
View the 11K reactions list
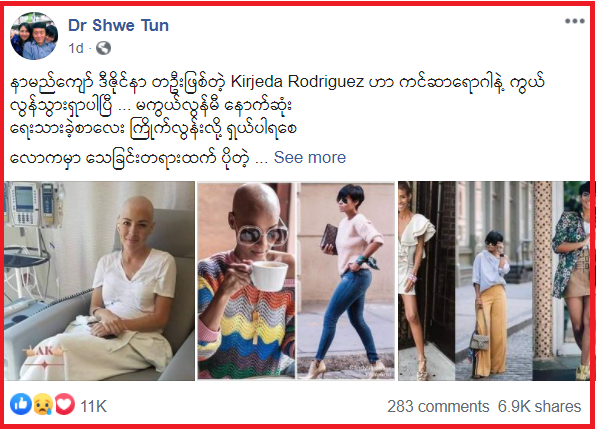pos(94,406)
